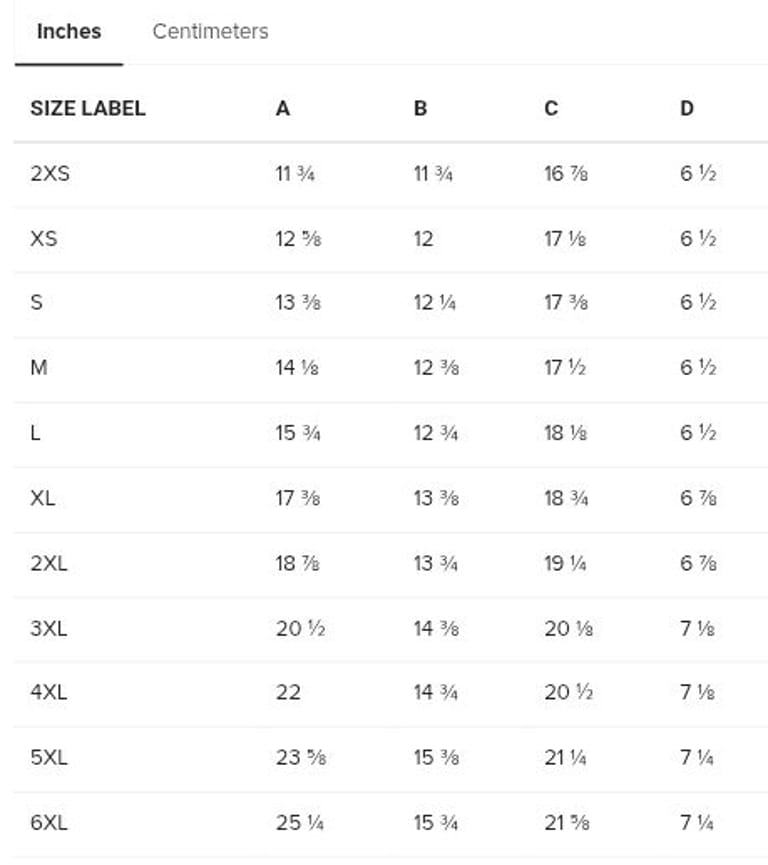Screen dimensions: 768x865
Task: Select the 3XL size row label
Action: coord(49,628)
